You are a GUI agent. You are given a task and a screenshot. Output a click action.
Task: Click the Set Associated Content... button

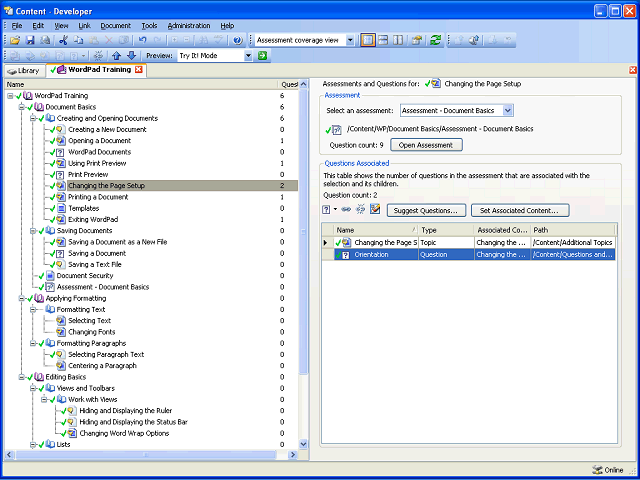(520, 211)
